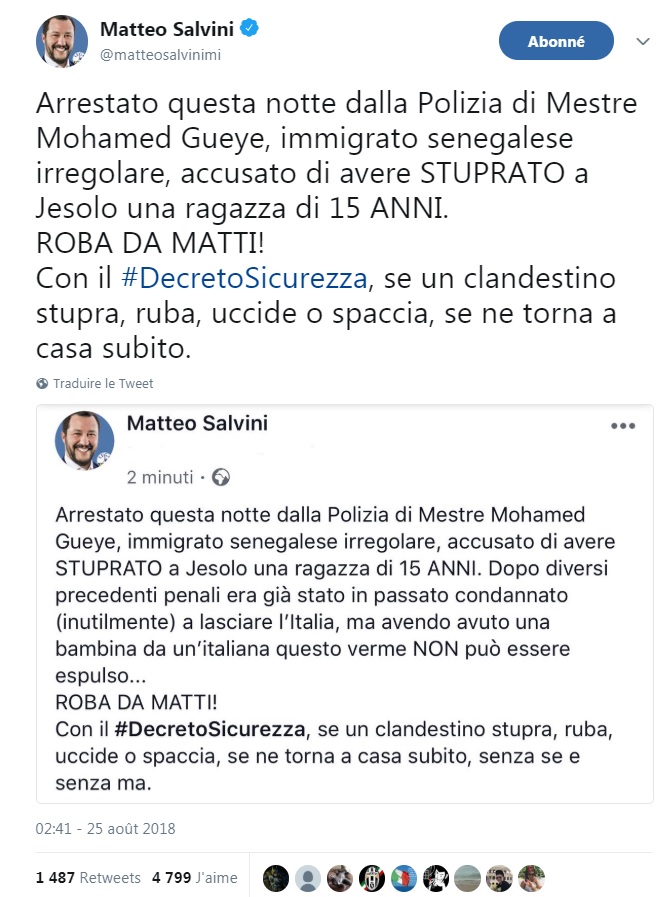Click the blue verified badge

point(249,29)
